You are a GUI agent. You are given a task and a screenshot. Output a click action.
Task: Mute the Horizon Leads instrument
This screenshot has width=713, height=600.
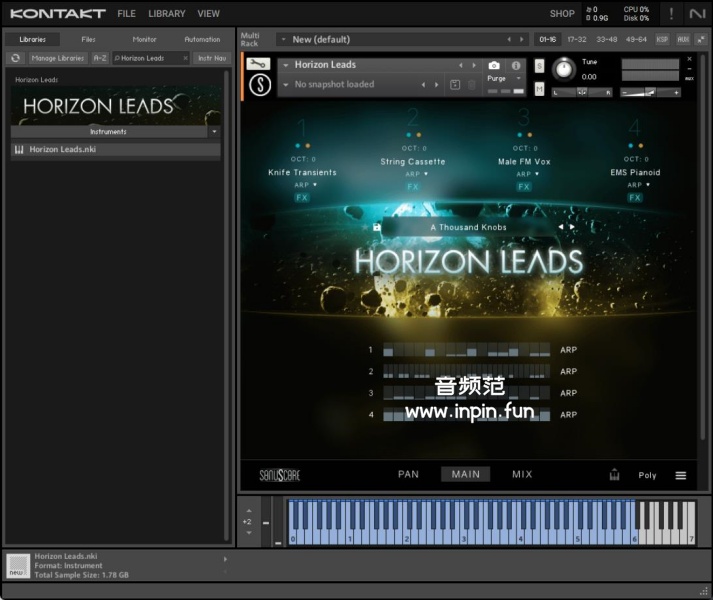(x=539, y=89)
